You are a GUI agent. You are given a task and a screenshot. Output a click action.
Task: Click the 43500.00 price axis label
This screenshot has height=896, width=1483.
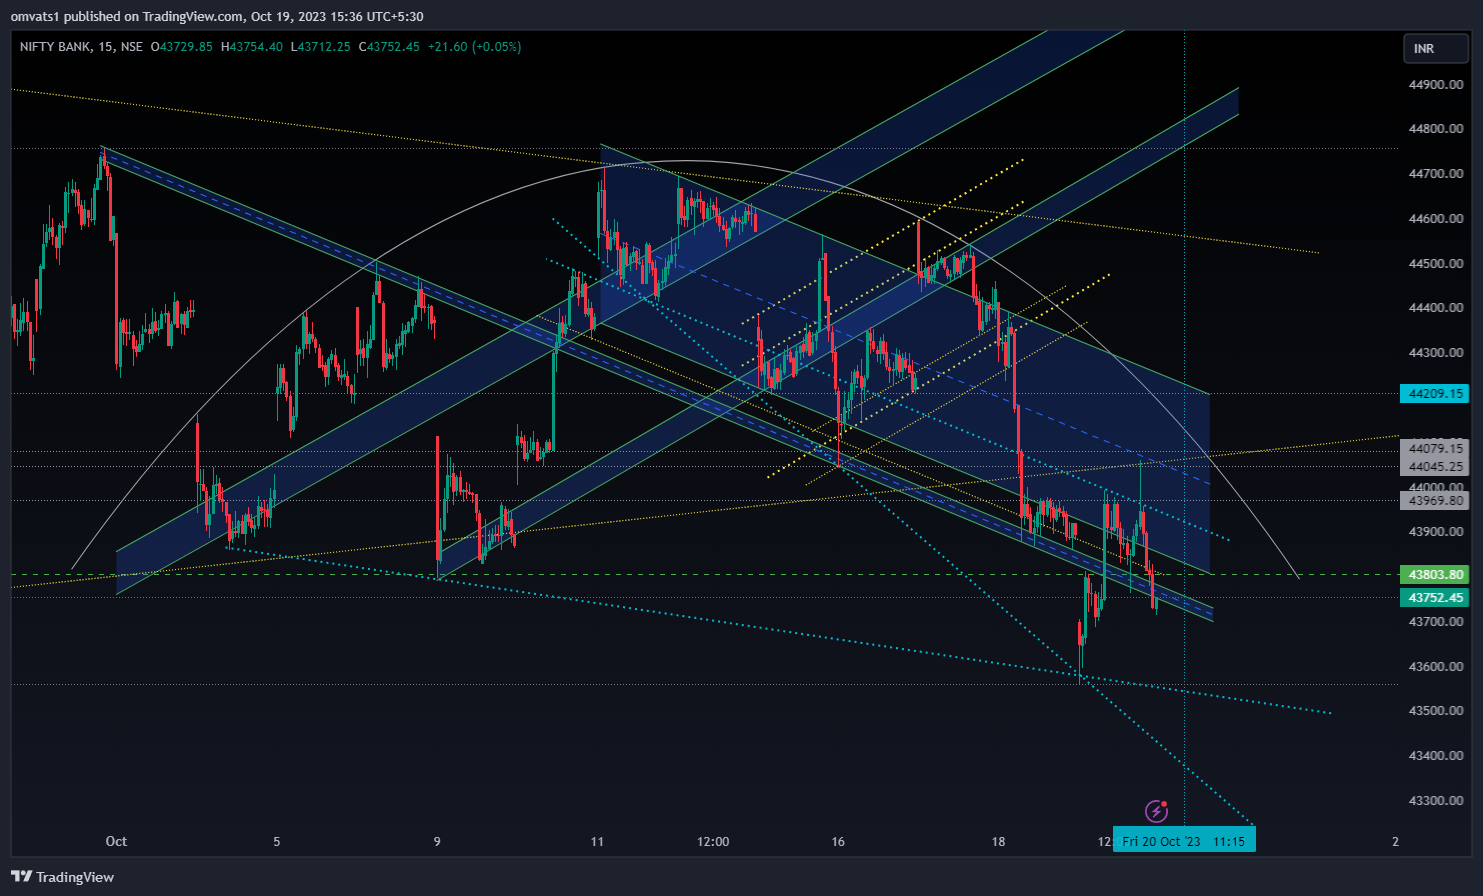tap(1436, 711)
